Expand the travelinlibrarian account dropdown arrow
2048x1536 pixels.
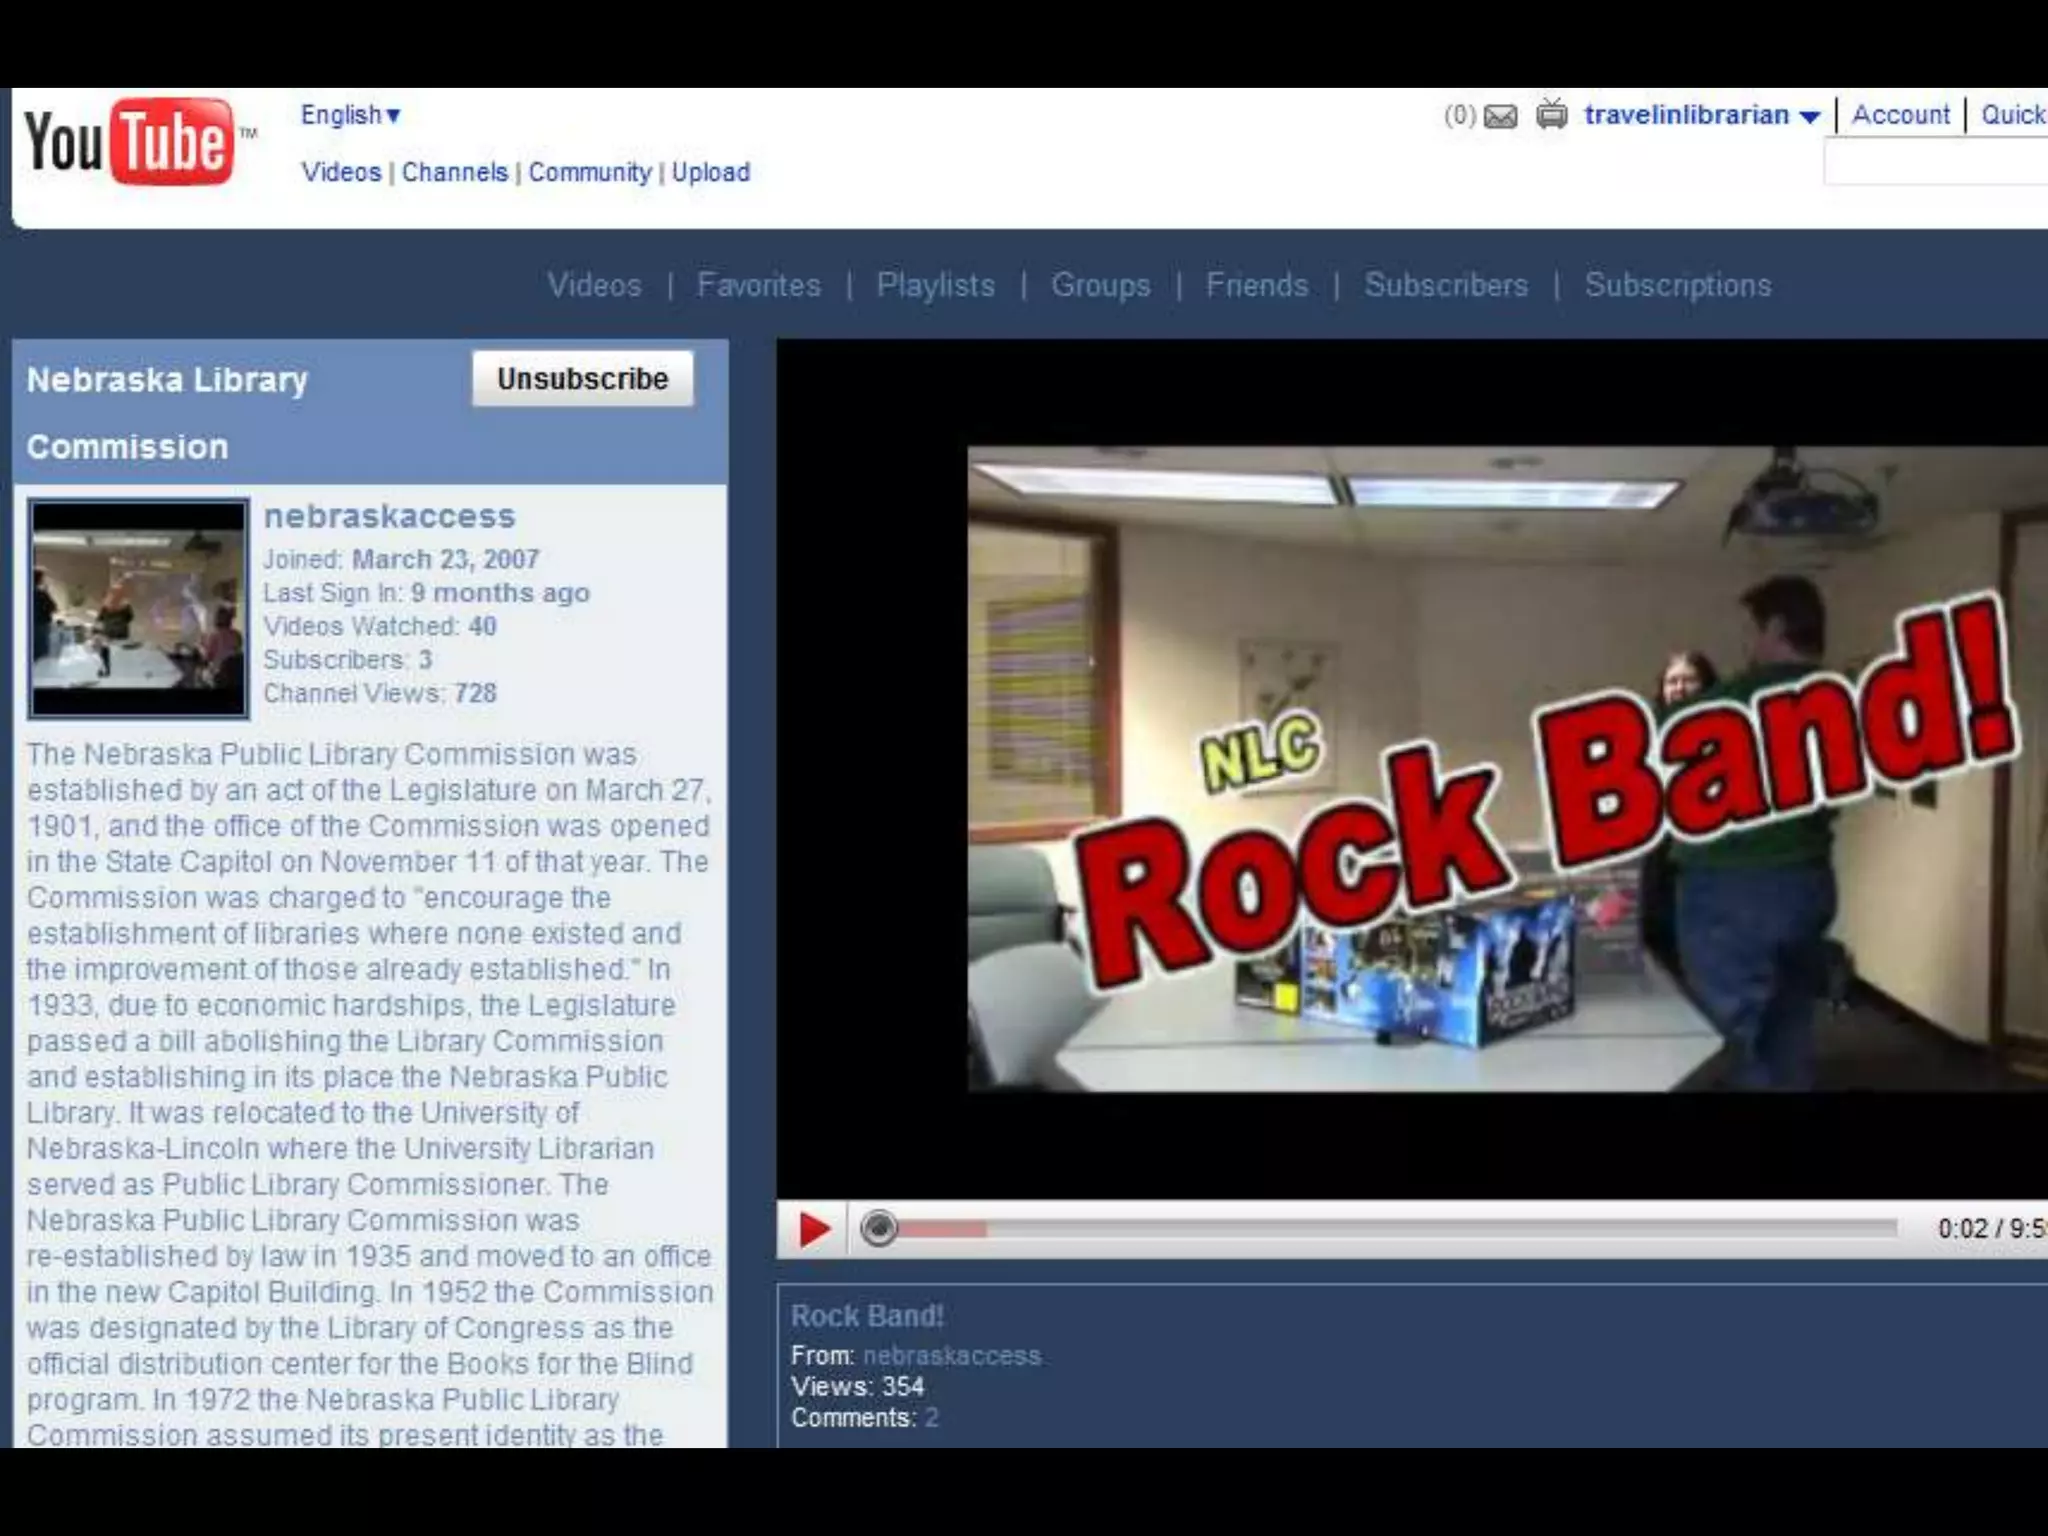[1809, 117]
